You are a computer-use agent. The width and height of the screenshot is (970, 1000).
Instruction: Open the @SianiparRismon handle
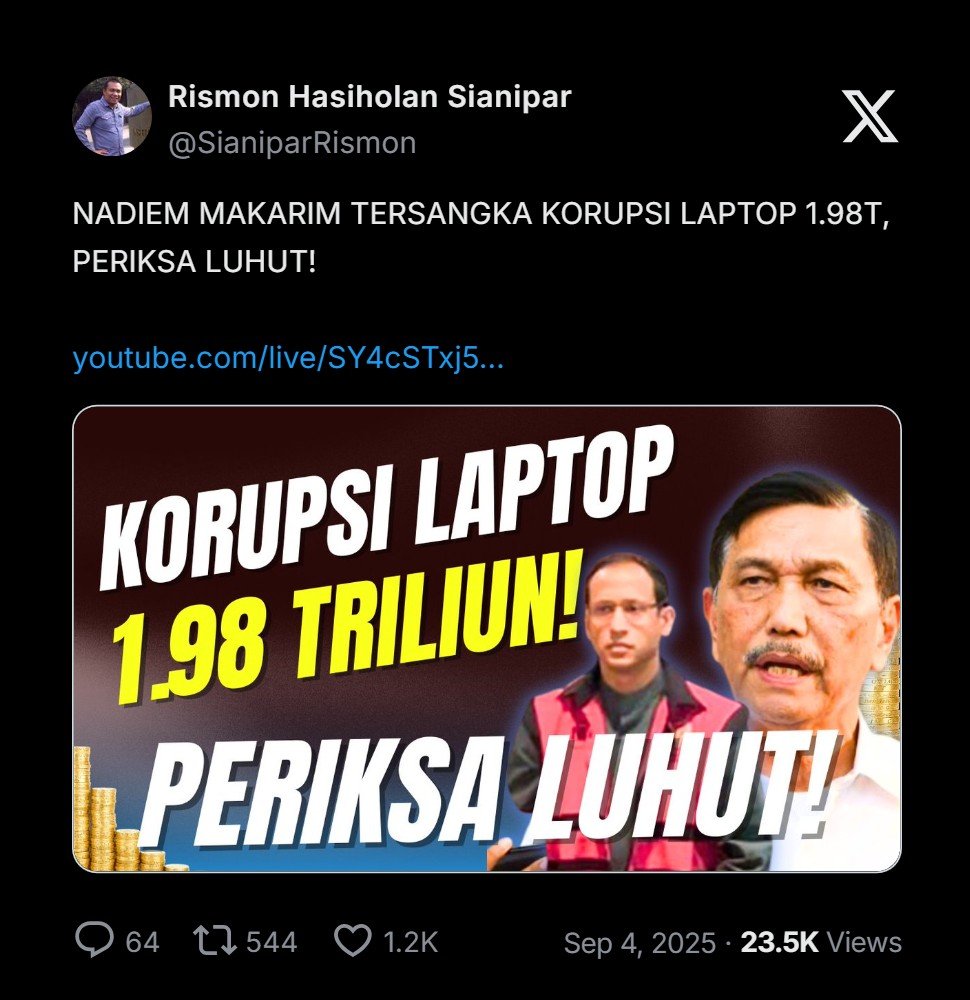pyautogui.click(x=292, y=142)
